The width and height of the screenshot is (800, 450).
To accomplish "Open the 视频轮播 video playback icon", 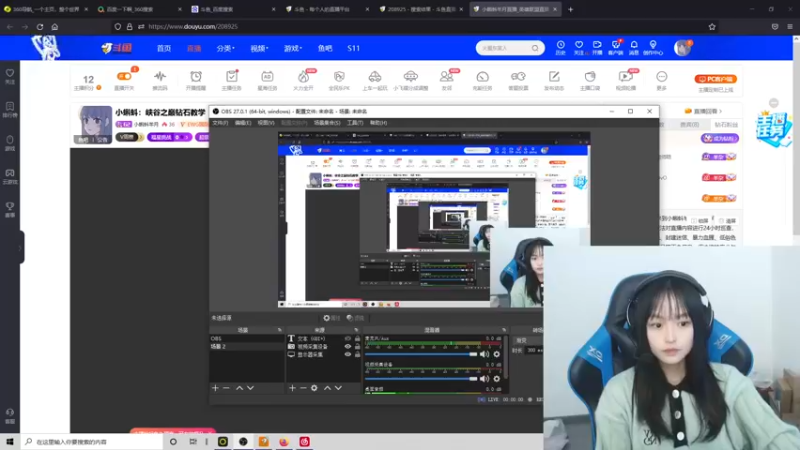I will [626, 77].
